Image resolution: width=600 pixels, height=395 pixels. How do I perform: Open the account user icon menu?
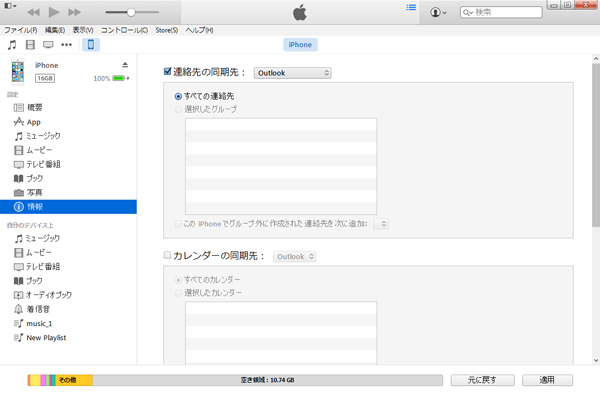pyautogui.click(x=438, y=12)
